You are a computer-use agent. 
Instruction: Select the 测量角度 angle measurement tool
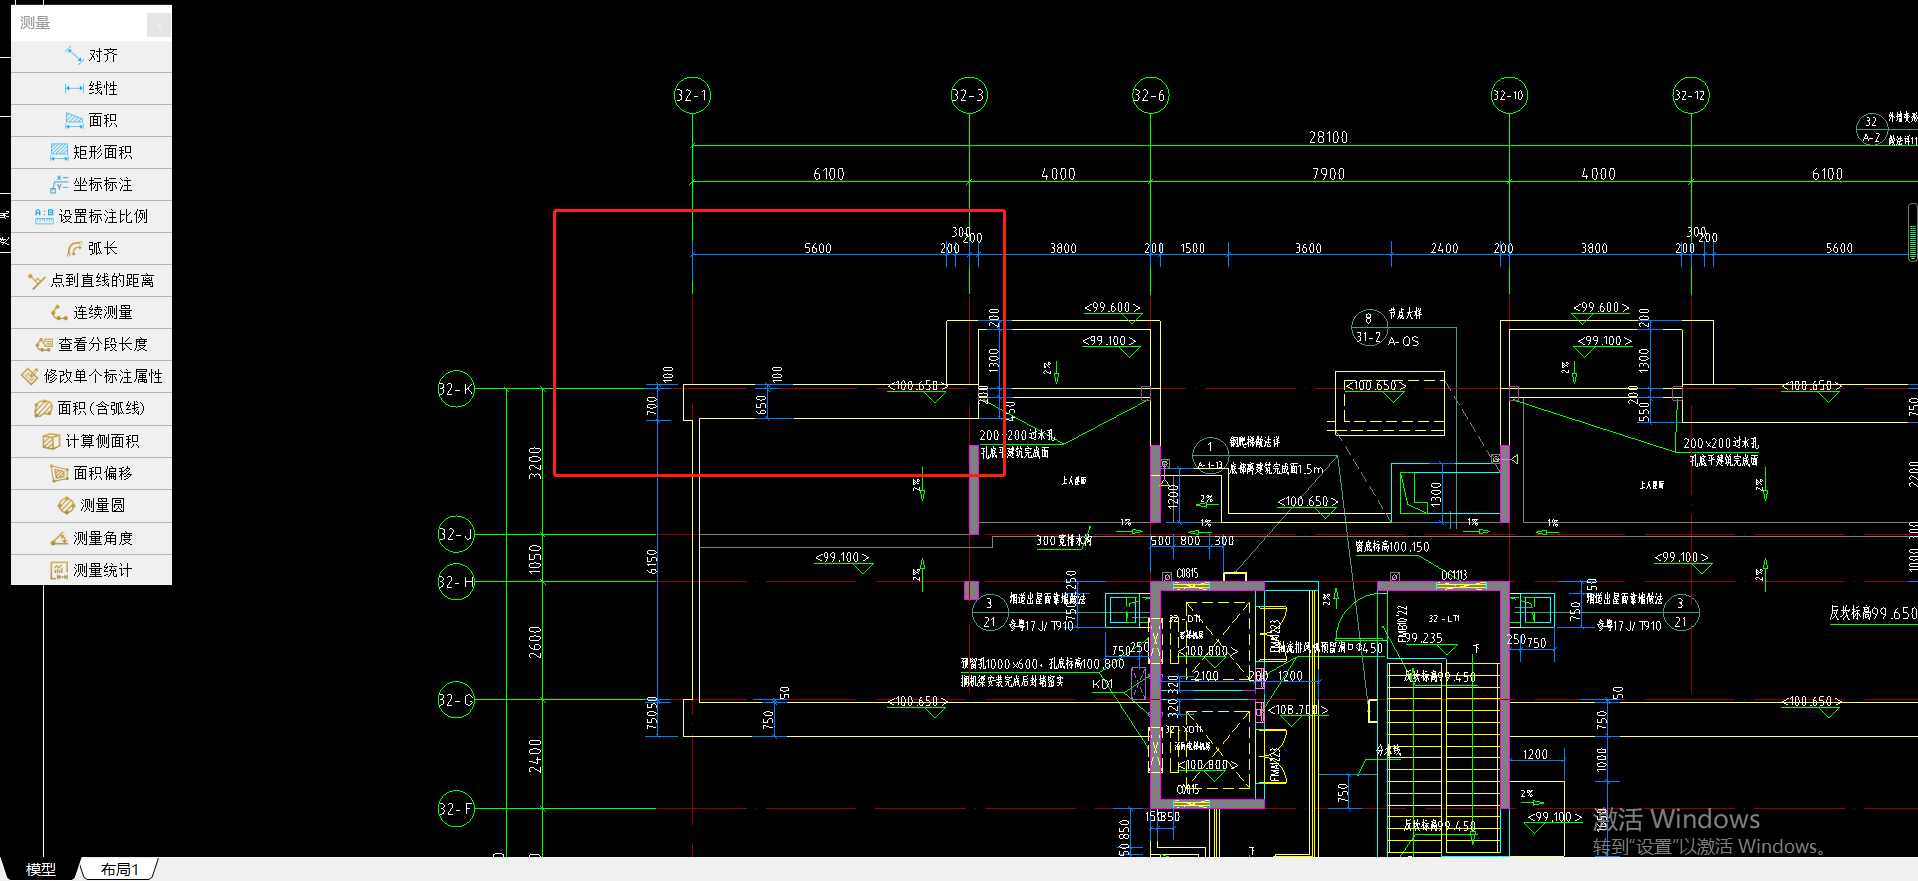point(91,538)
